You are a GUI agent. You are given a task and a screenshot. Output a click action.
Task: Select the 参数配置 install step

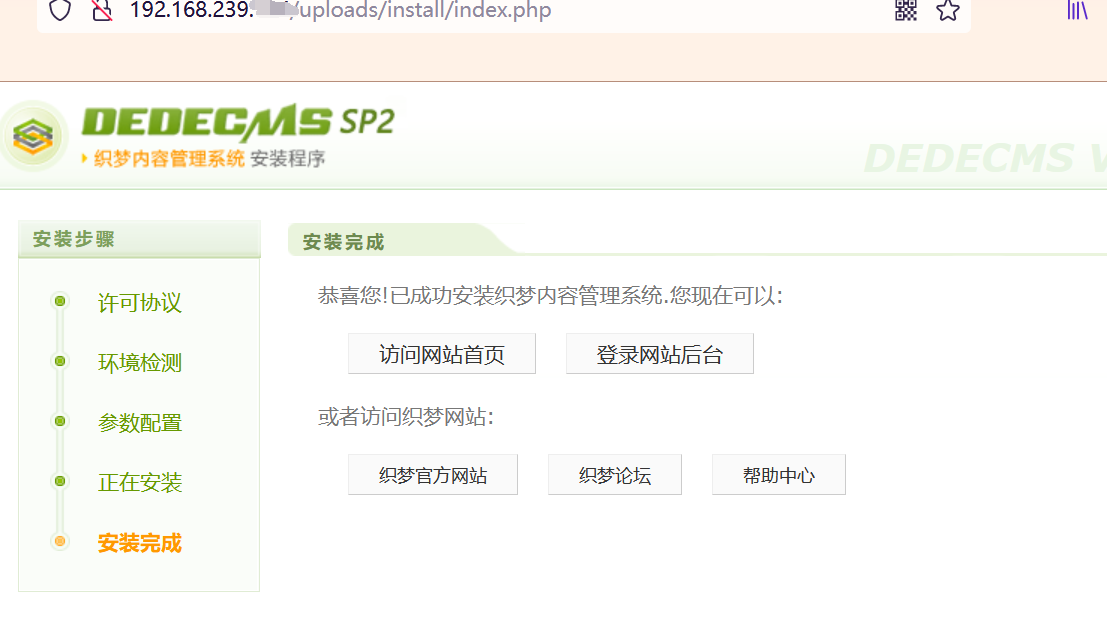pos(140,423)
